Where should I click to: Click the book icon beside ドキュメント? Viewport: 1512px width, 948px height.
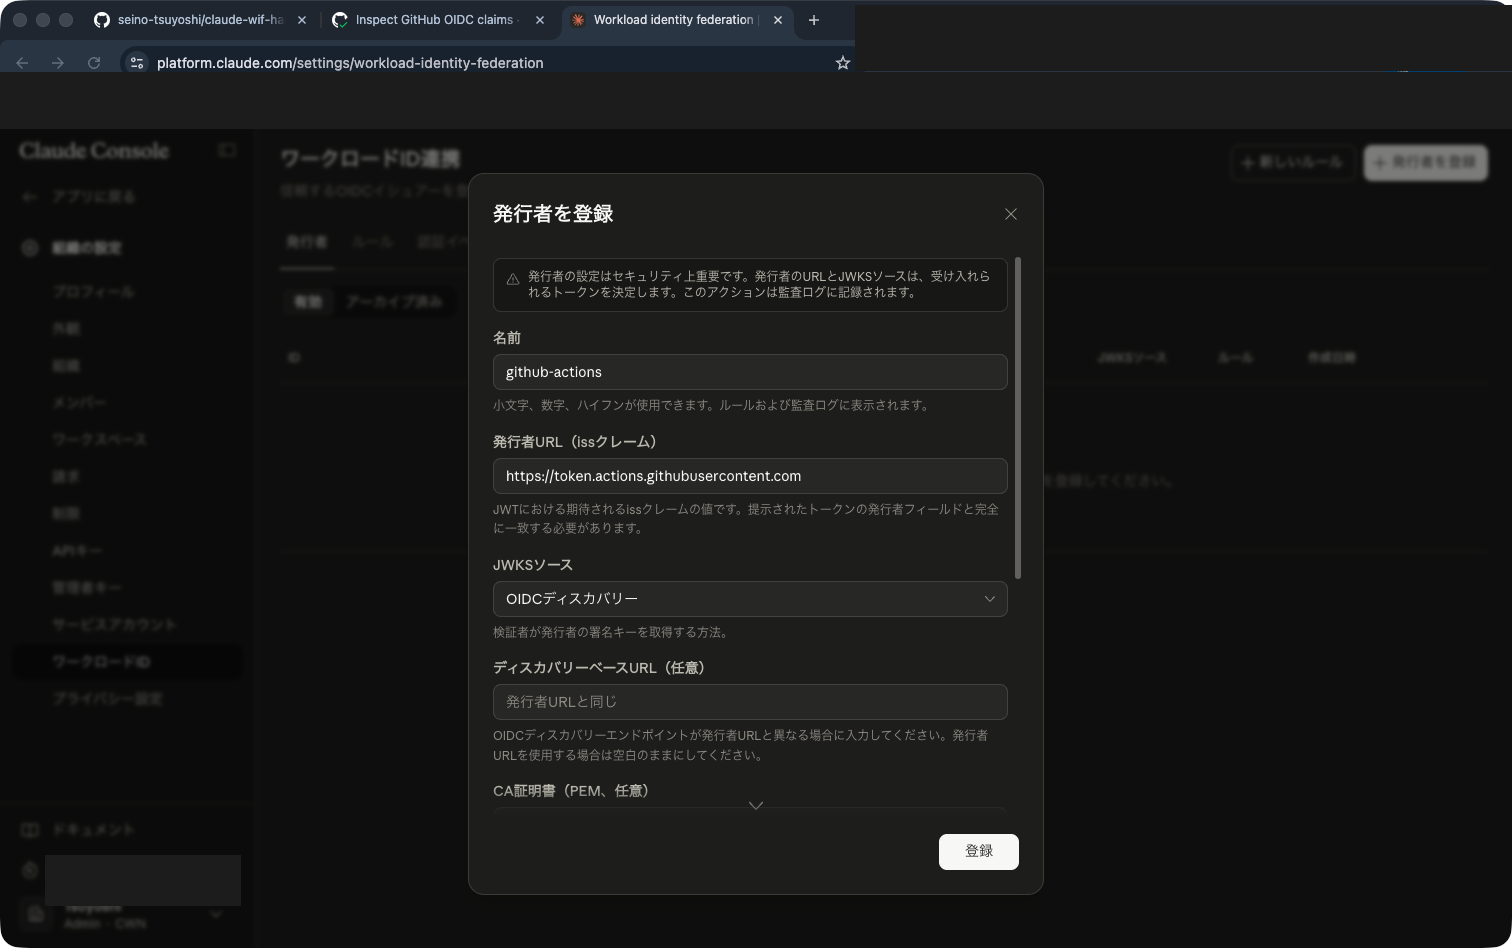coord(30,830)
